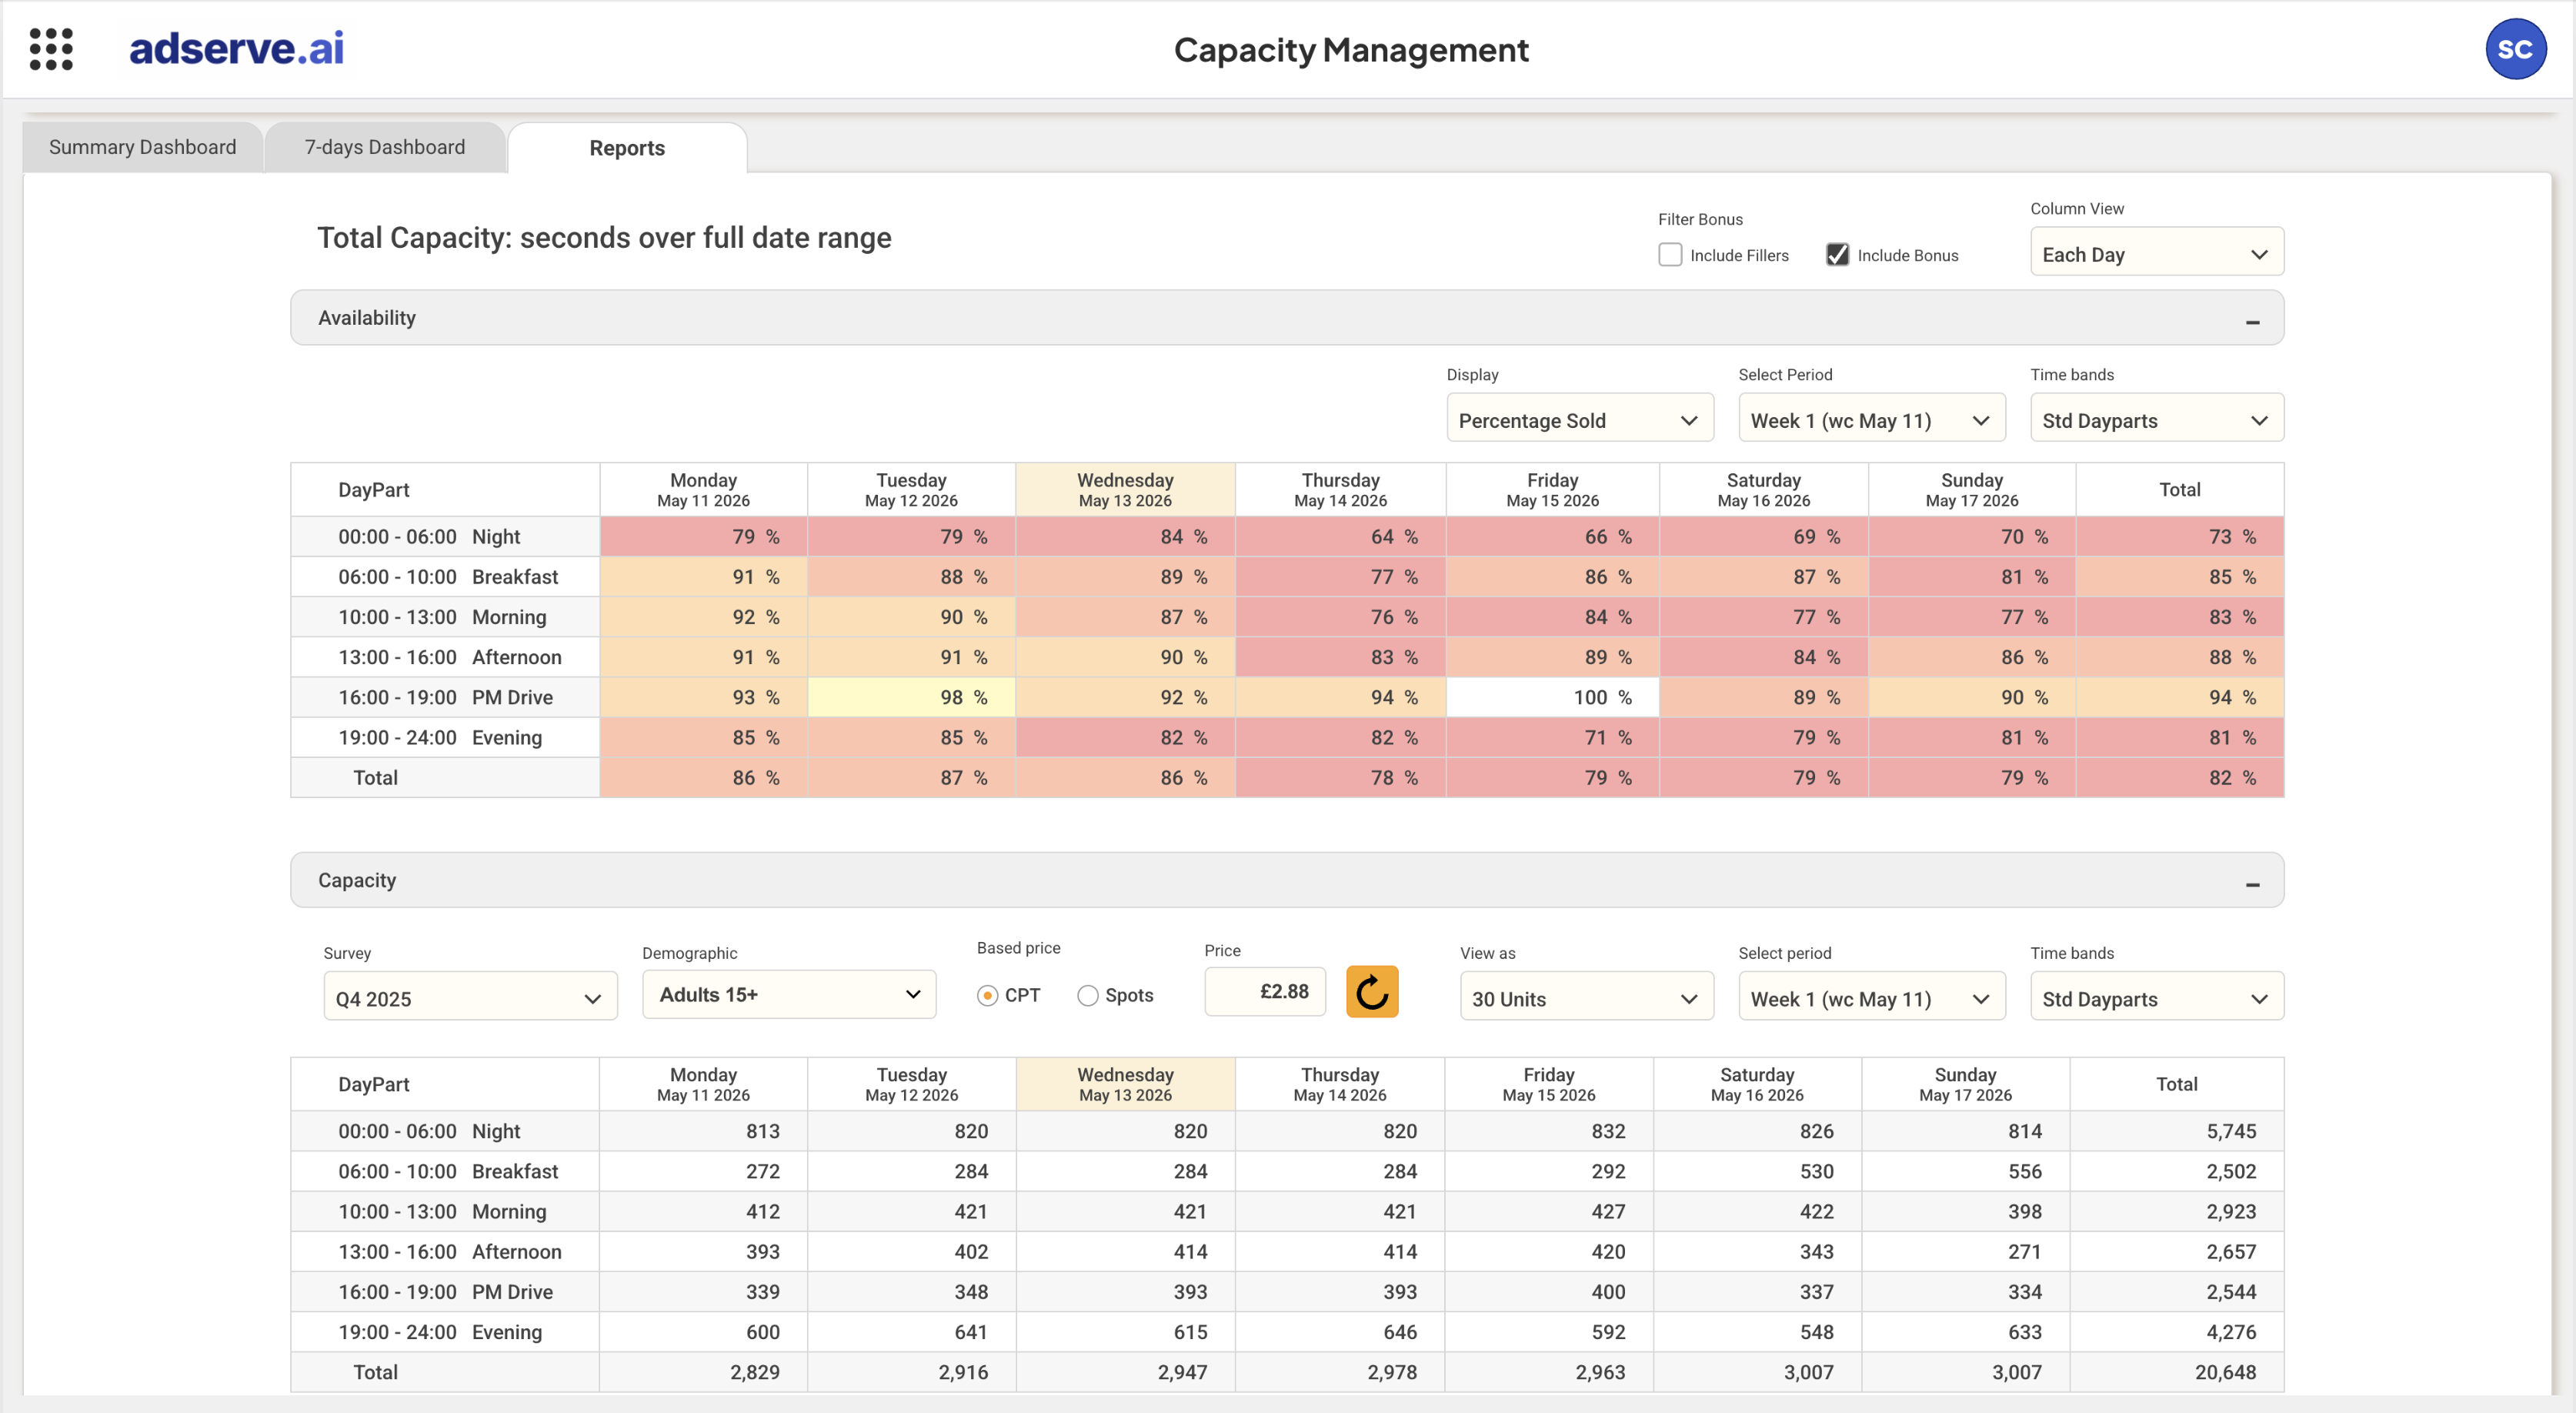Click the 530 Saturday Breakfast capacity cell

[x=1757, y=1171]
